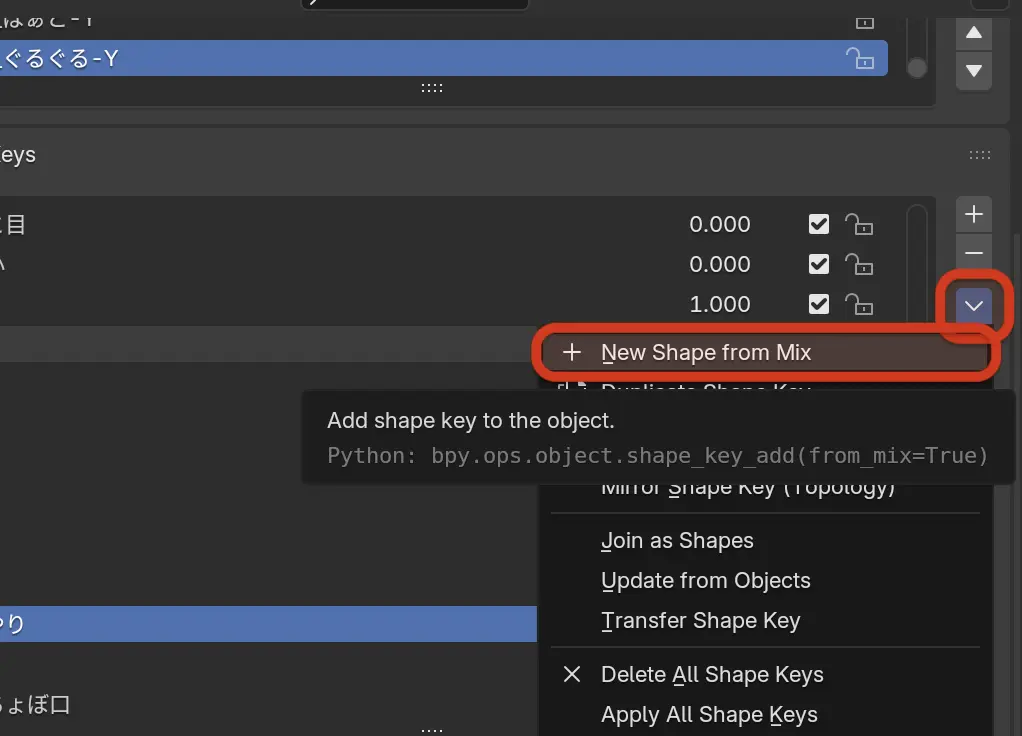1022x736 pixels.
Task: Select the shape key row ending in ょぼ口
Action: tap(268, 705)
